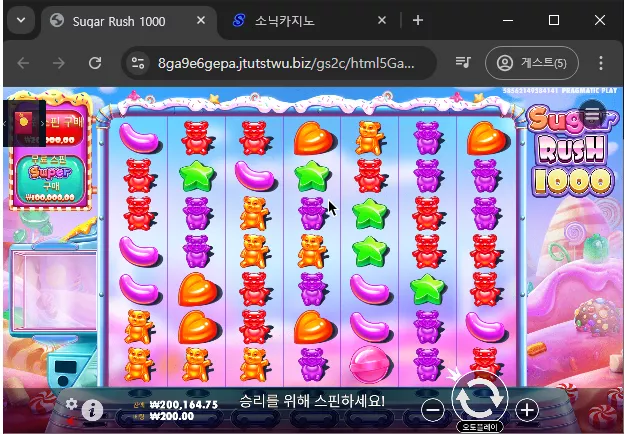
Task: Close the 소닉카지노 tab
Action: [x=382, y=20]
